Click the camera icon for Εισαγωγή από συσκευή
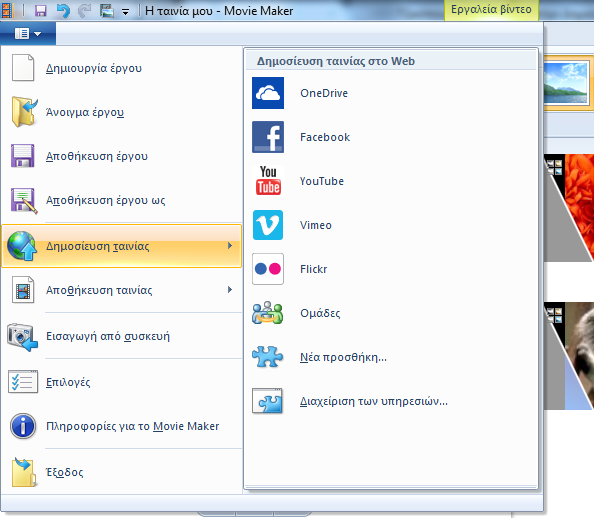Screen dimensions: 594x518 tap(22, 337)
